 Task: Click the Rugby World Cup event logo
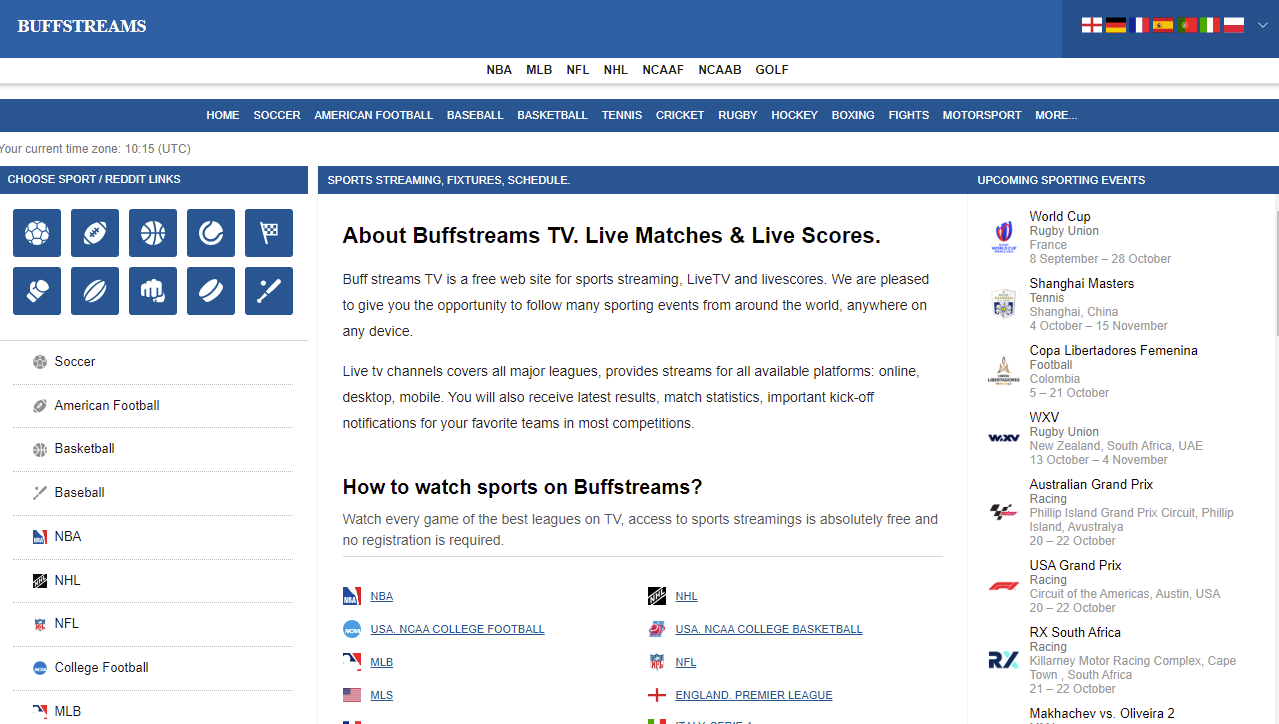1003,237
